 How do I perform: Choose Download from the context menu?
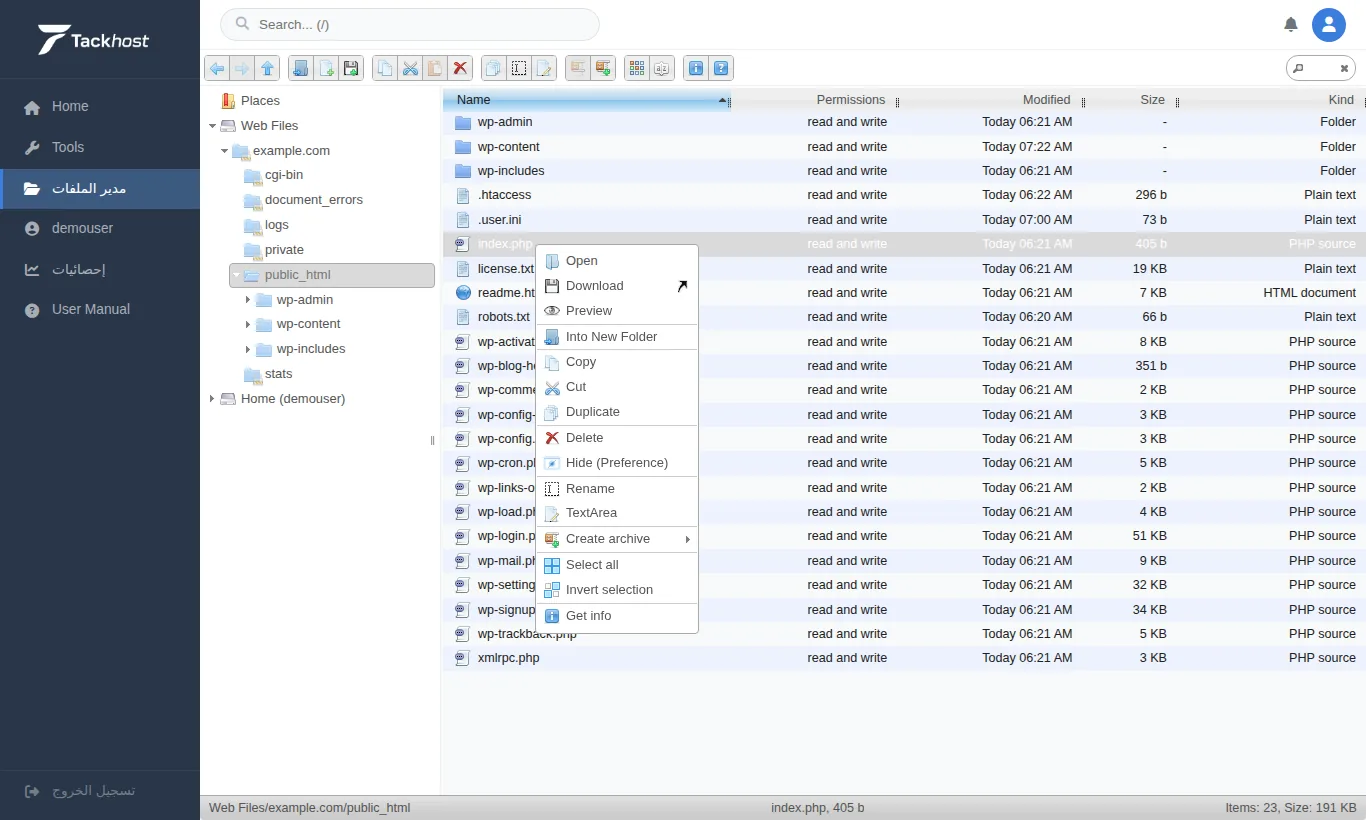tap(617, 286)
